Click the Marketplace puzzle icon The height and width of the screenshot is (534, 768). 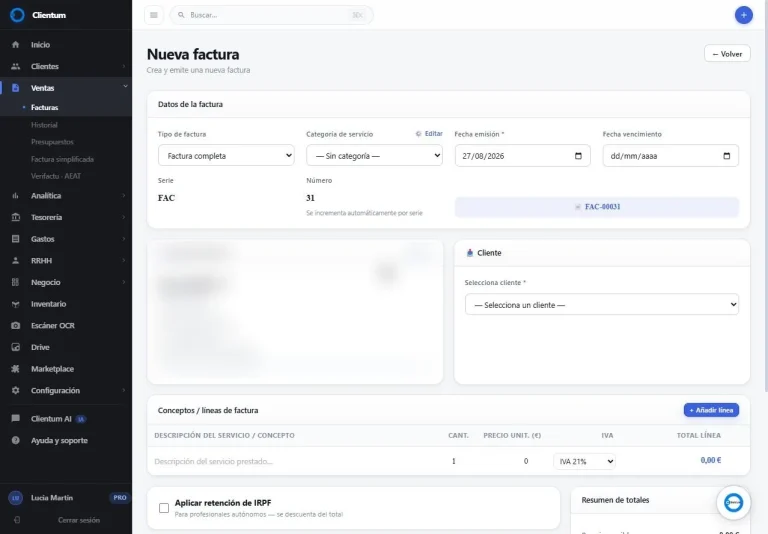[16, 368]
